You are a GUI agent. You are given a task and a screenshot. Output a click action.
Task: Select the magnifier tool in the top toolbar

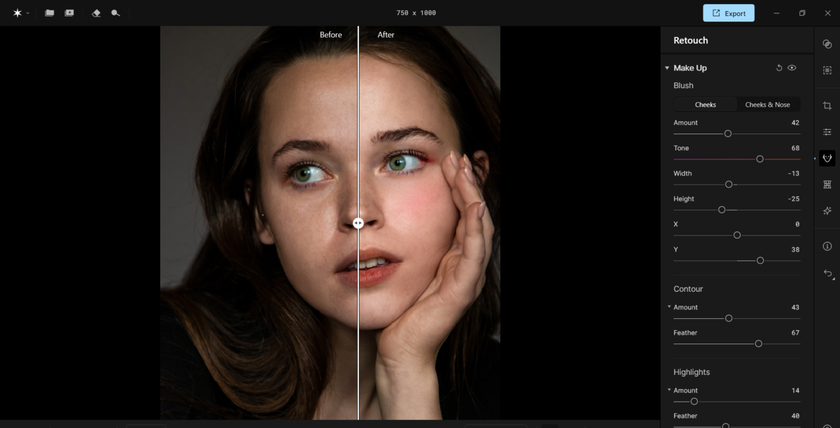click(115, 13)
